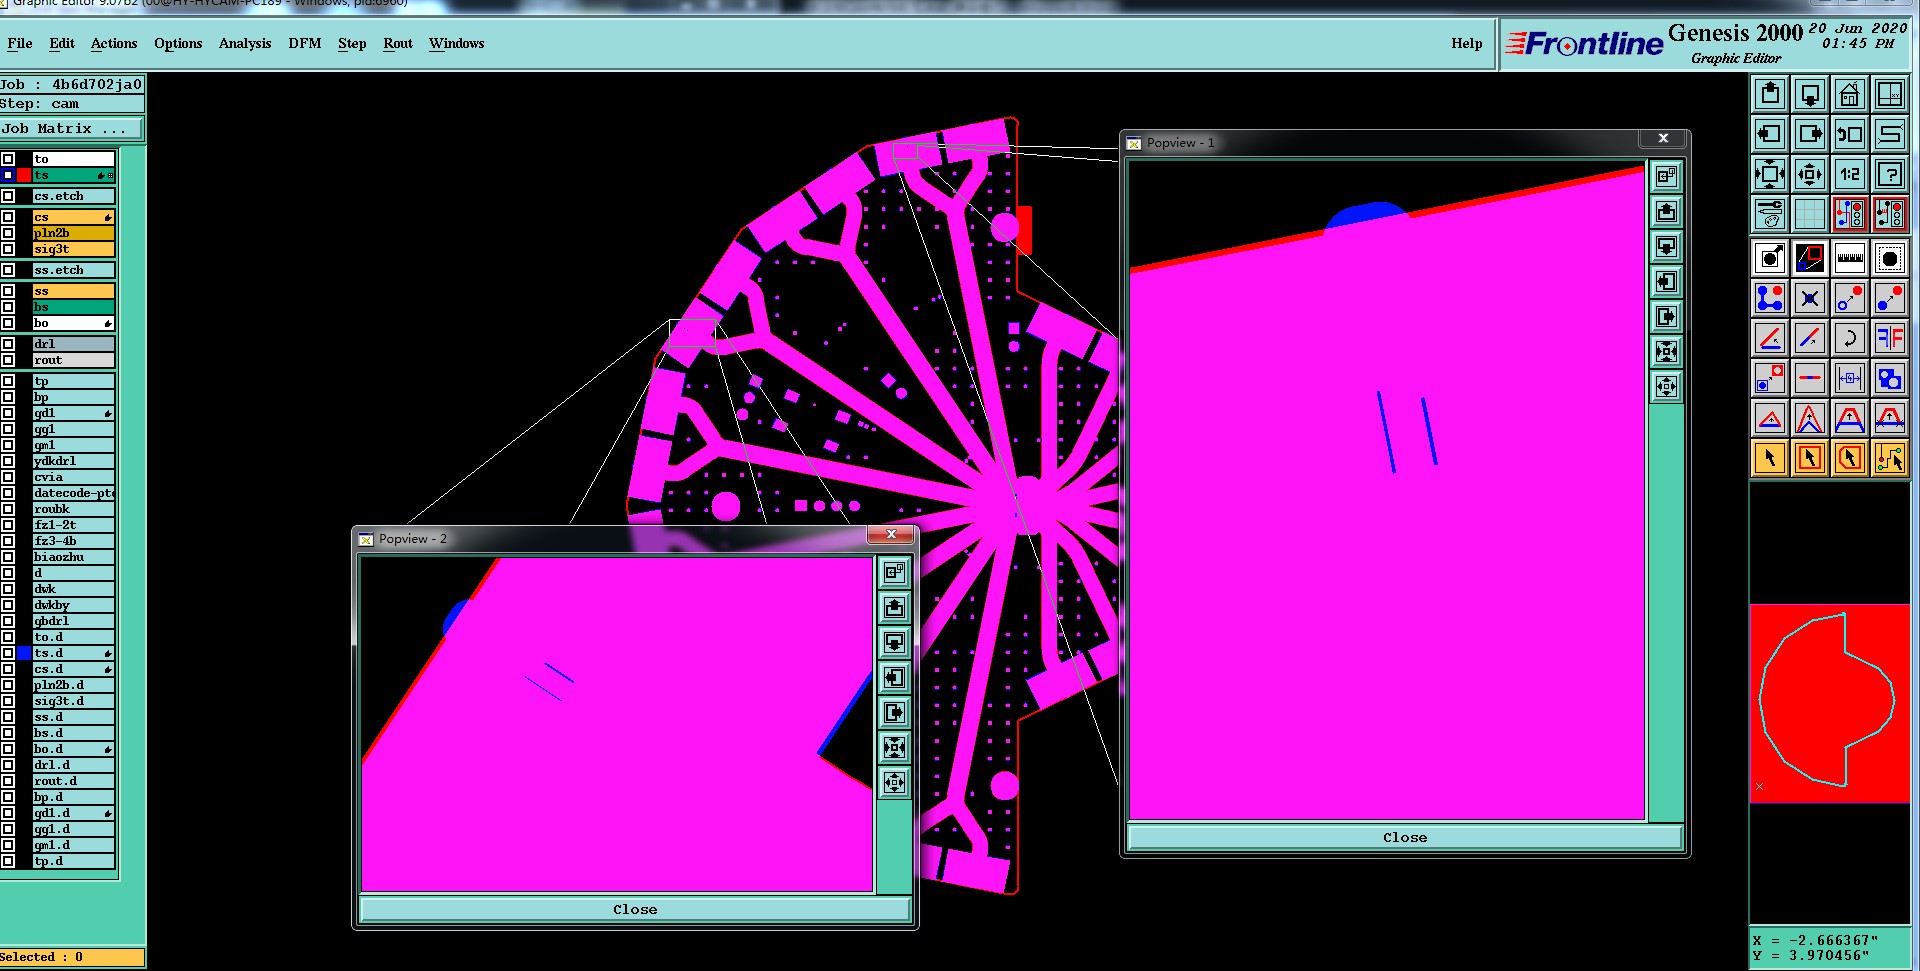Toggle the 'ss.etch' layer checkbox

pos(8,270)
